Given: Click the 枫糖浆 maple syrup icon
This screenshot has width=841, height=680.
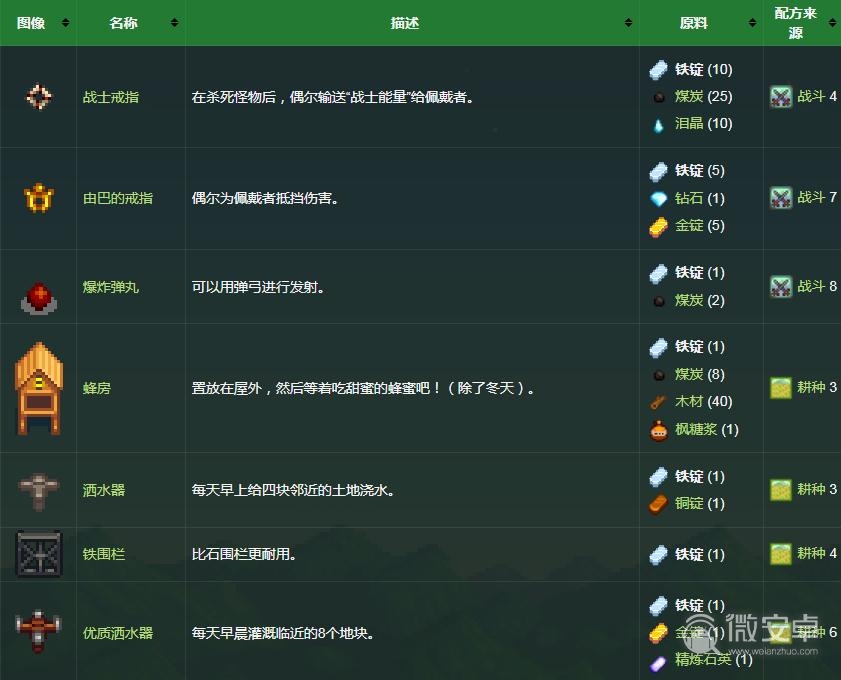Looking at the screenshot, I should [659, 431].
